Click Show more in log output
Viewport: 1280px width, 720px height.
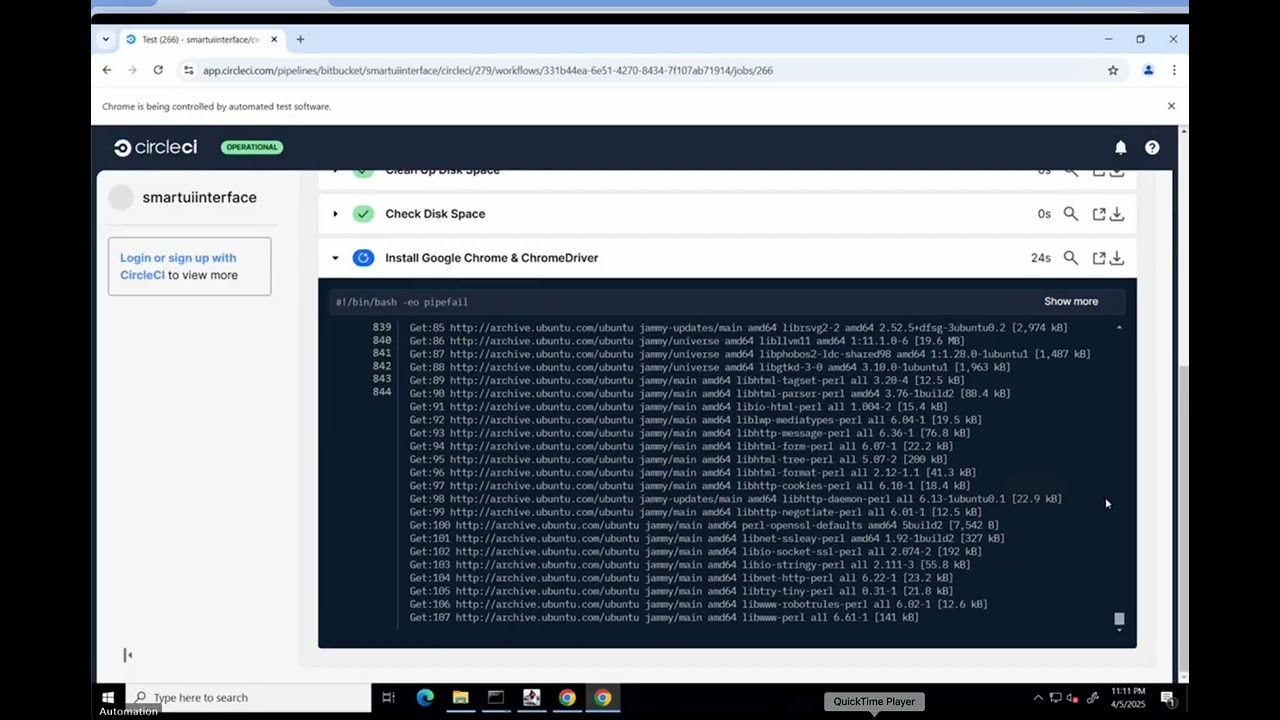[x=1071, y=301]
